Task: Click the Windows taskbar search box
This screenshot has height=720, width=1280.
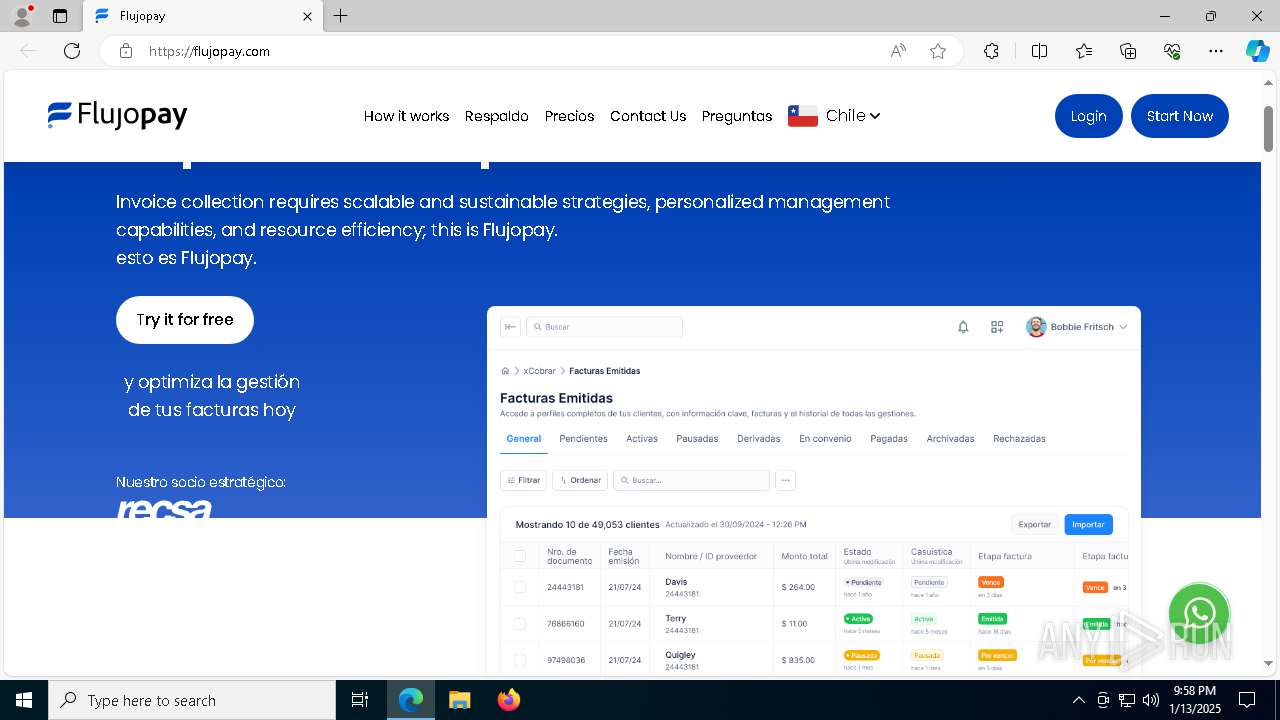Action: pos(192,700)
